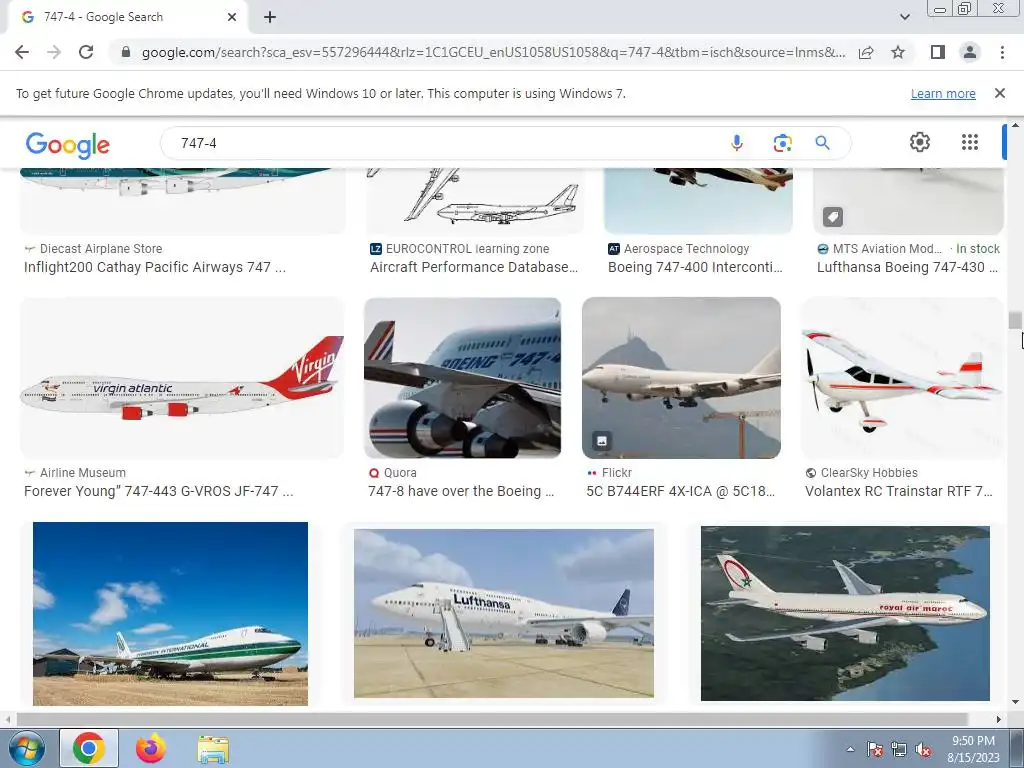1024x768 pixels.
Task: Open the Virgin Atlantic 747 image
Action: click(x=182, y=377)
